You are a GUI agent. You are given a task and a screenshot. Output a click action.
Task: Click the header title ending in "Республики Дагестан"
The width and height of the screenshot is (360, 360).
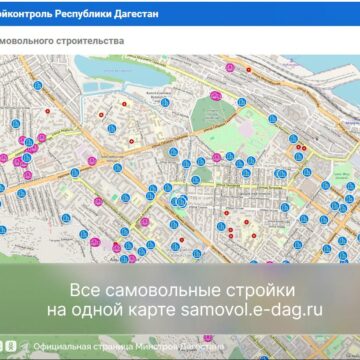(79, 14)
